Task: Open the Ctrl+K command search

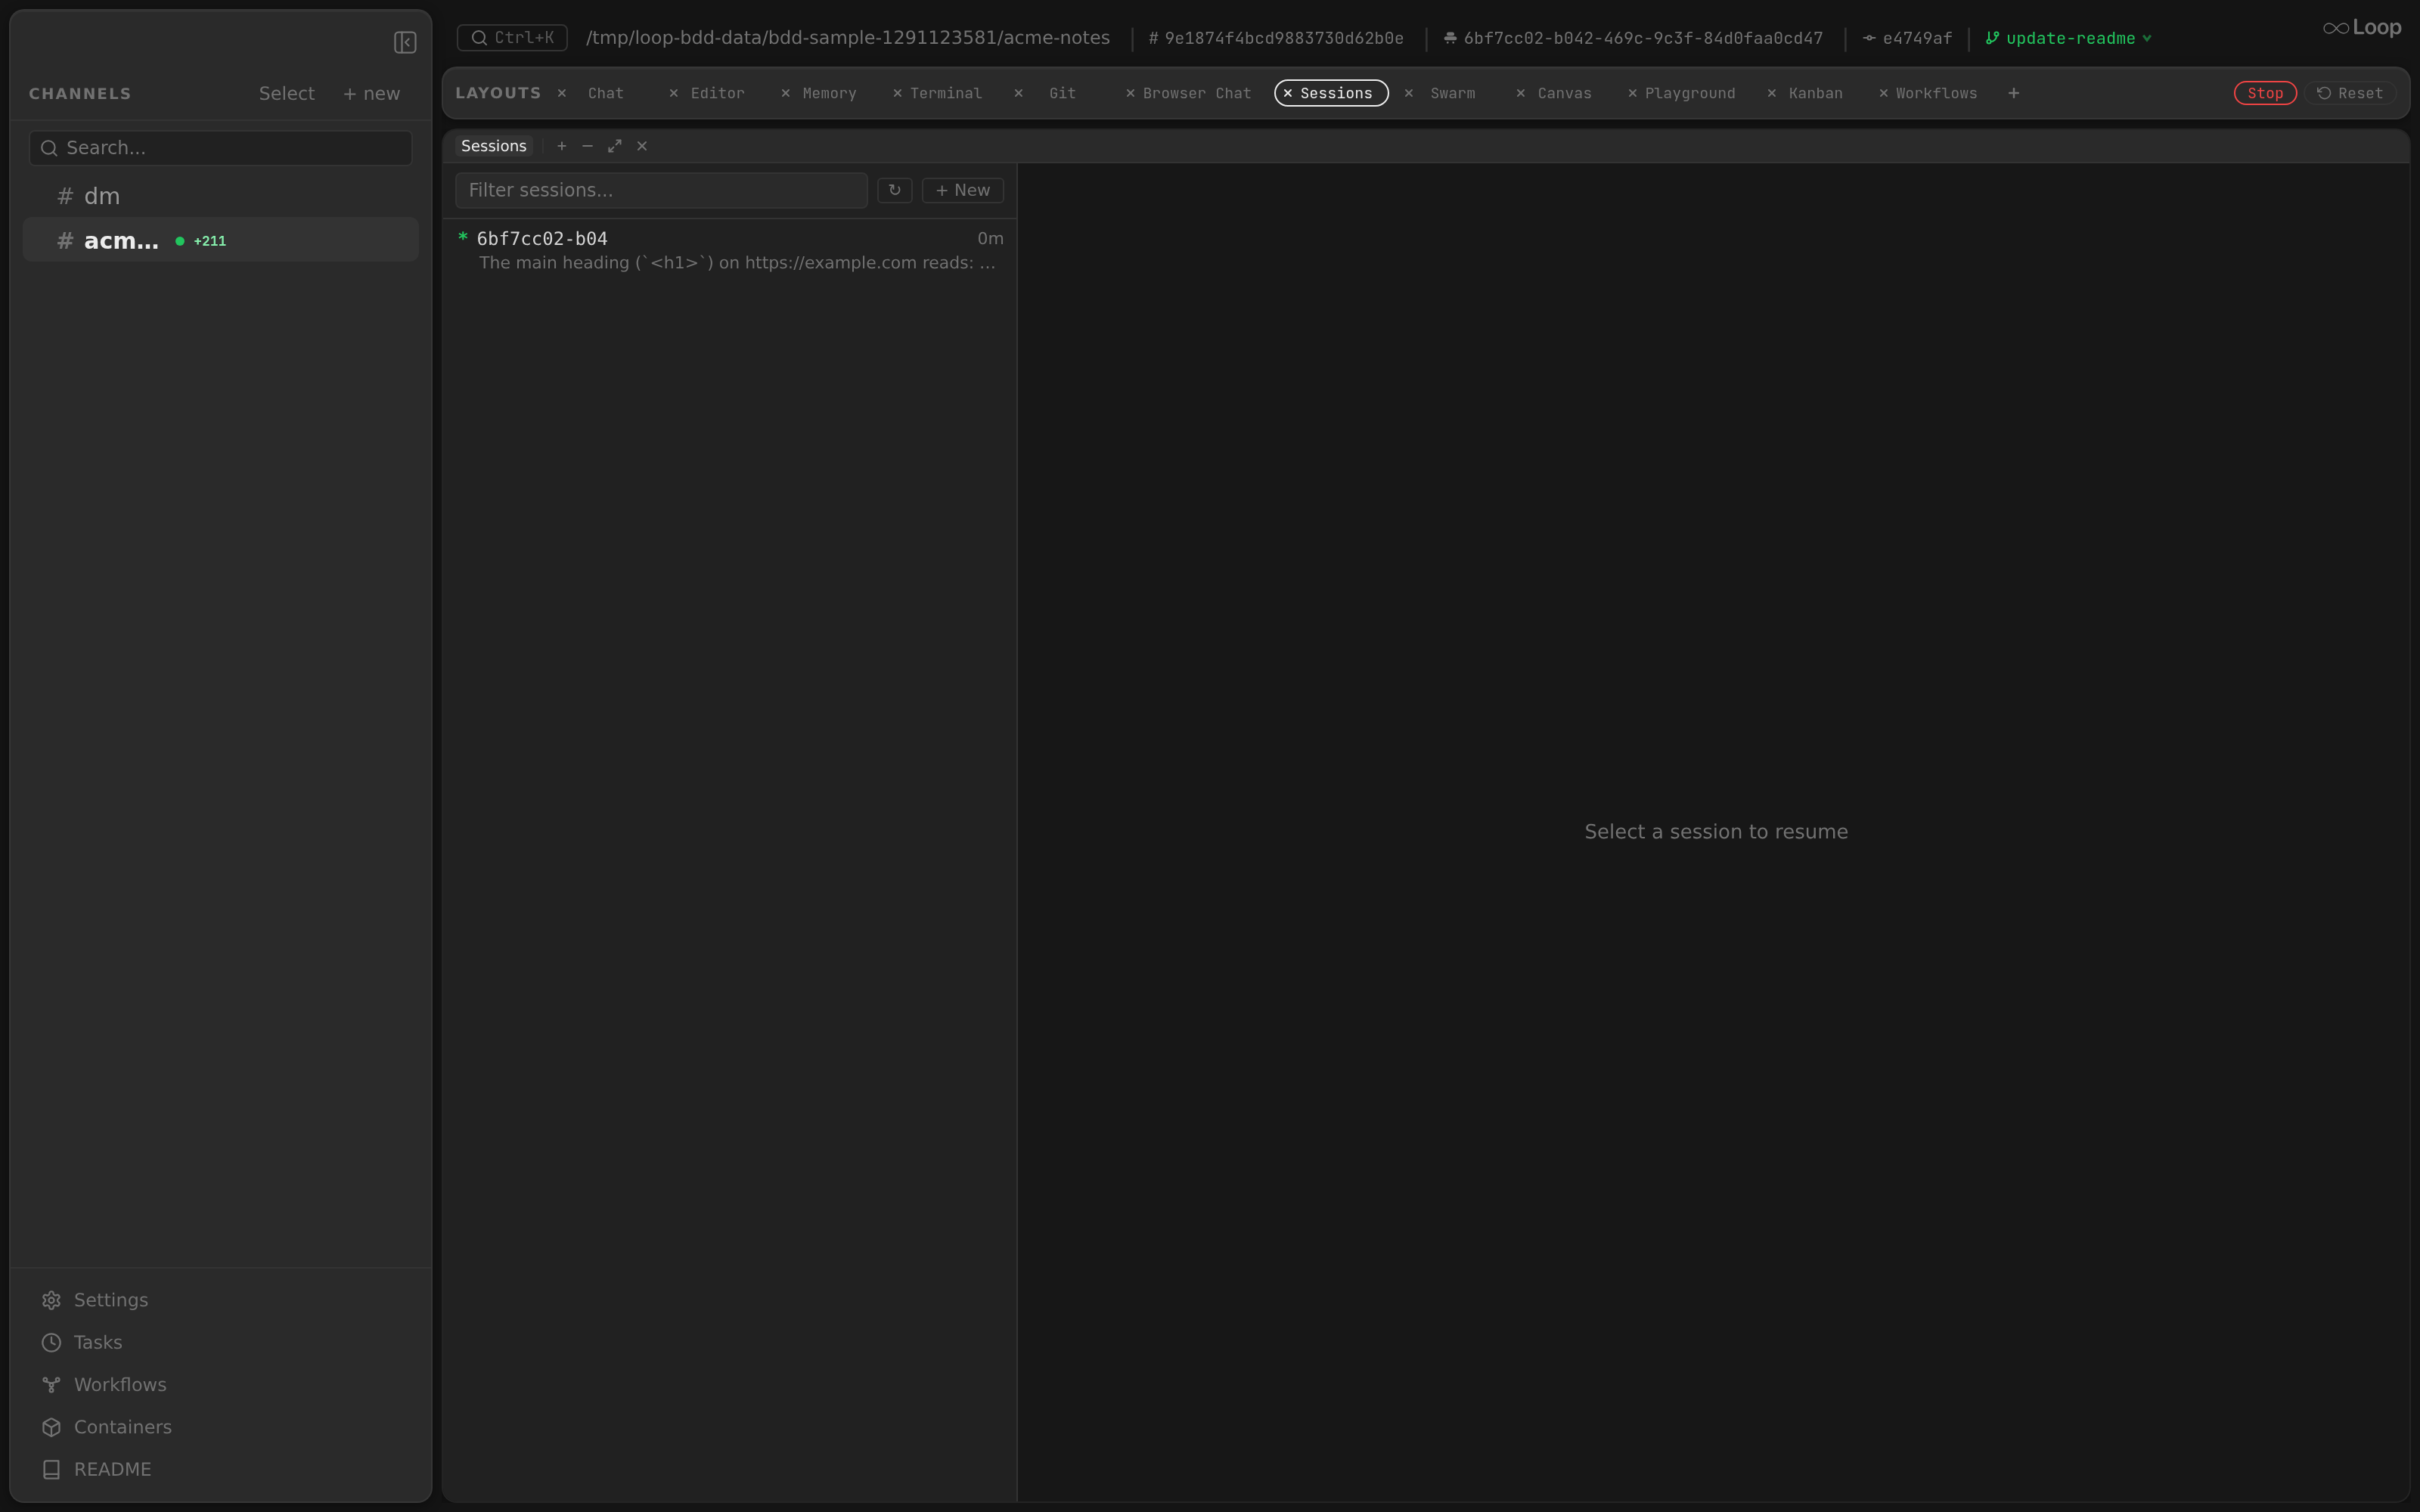Action: click(x=512, y=38)
